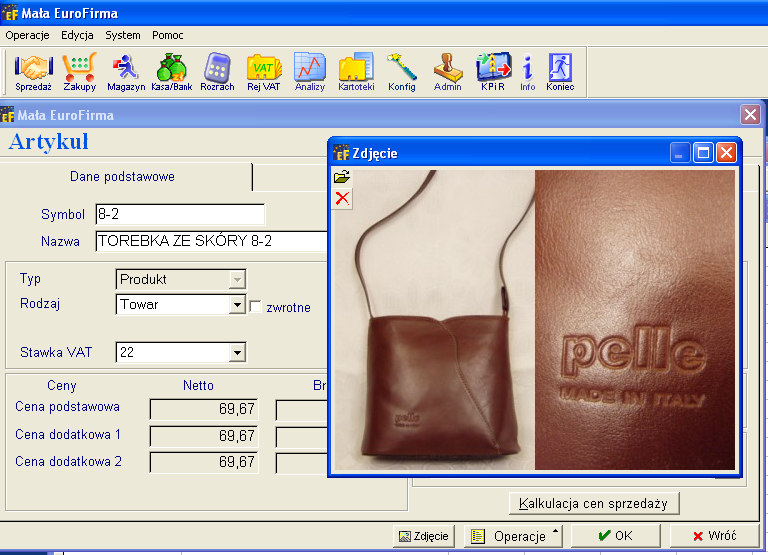
Task: Close the Artykuł form window
Action: tap(750, 115)
